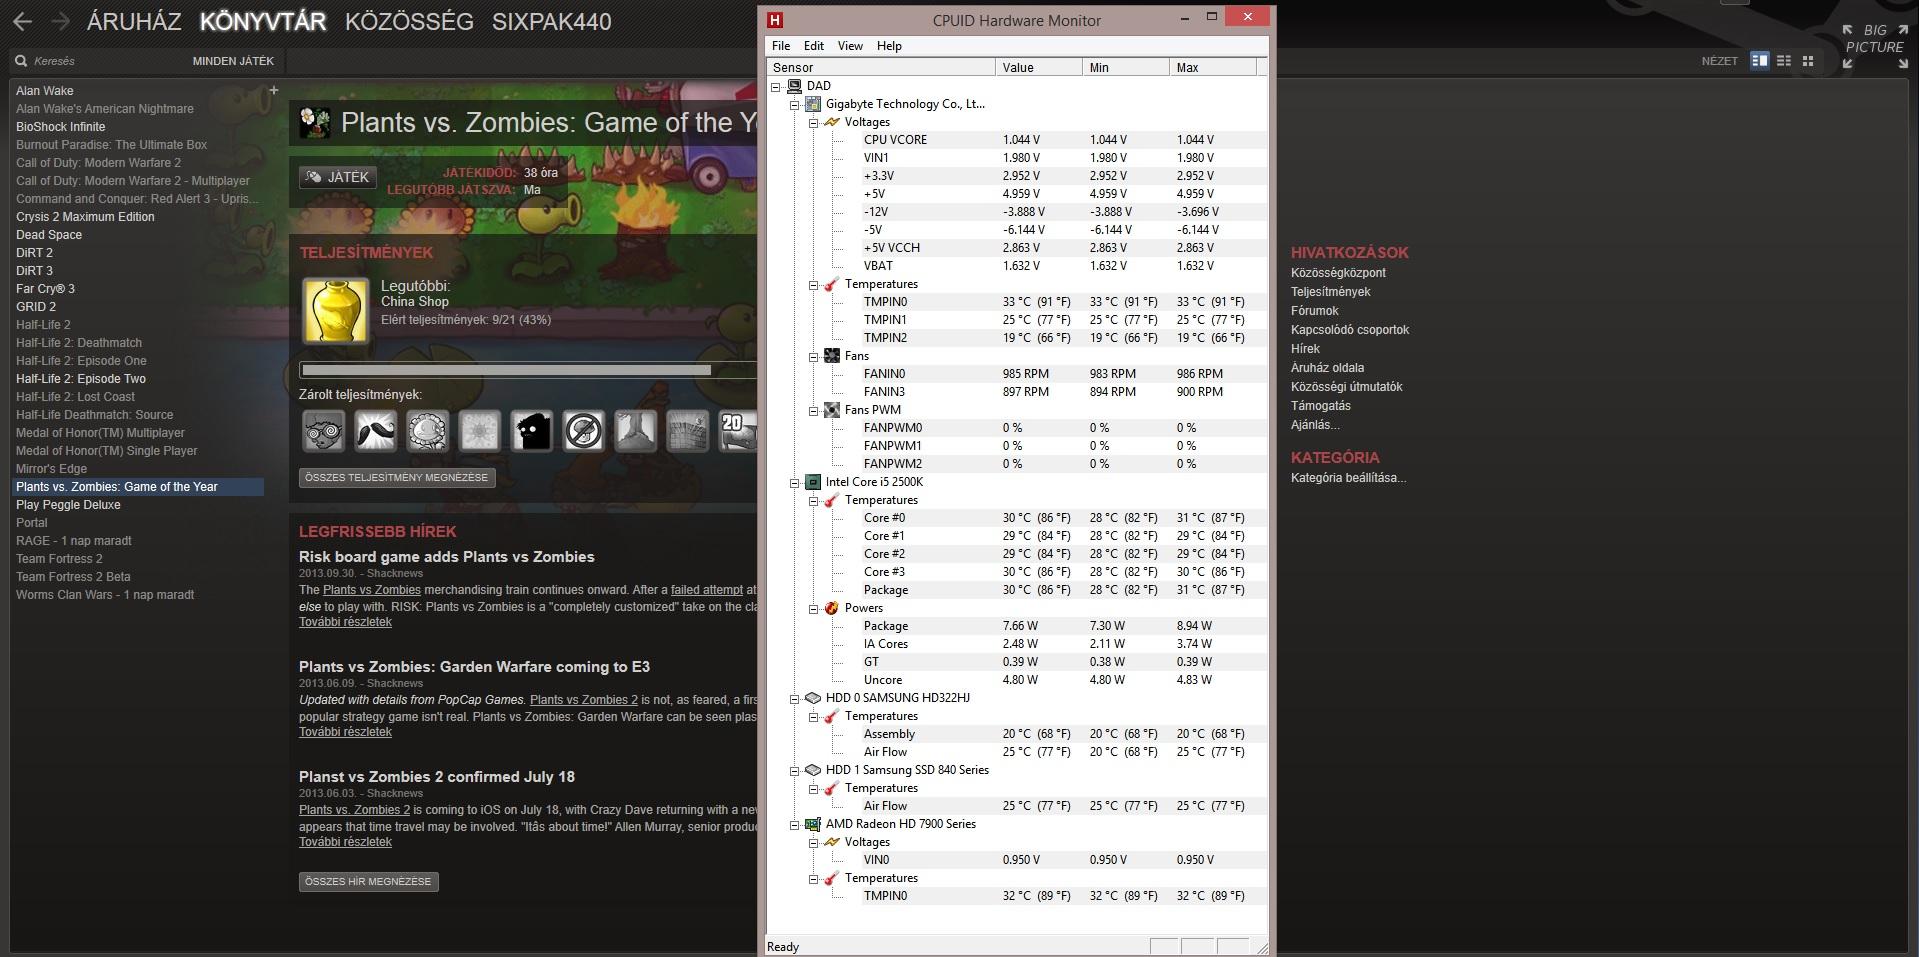Open the China Shop achievement vase icon
Image resolution: width=1919 pixels, height=957 pixels.
point(336,310)
